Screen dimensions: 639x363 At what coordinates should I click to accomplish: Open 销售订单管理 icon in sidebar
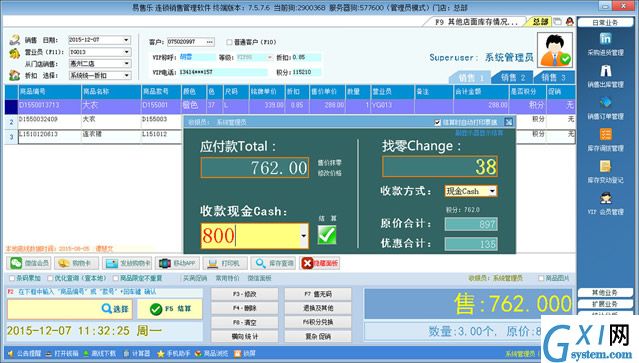(605, 103)
